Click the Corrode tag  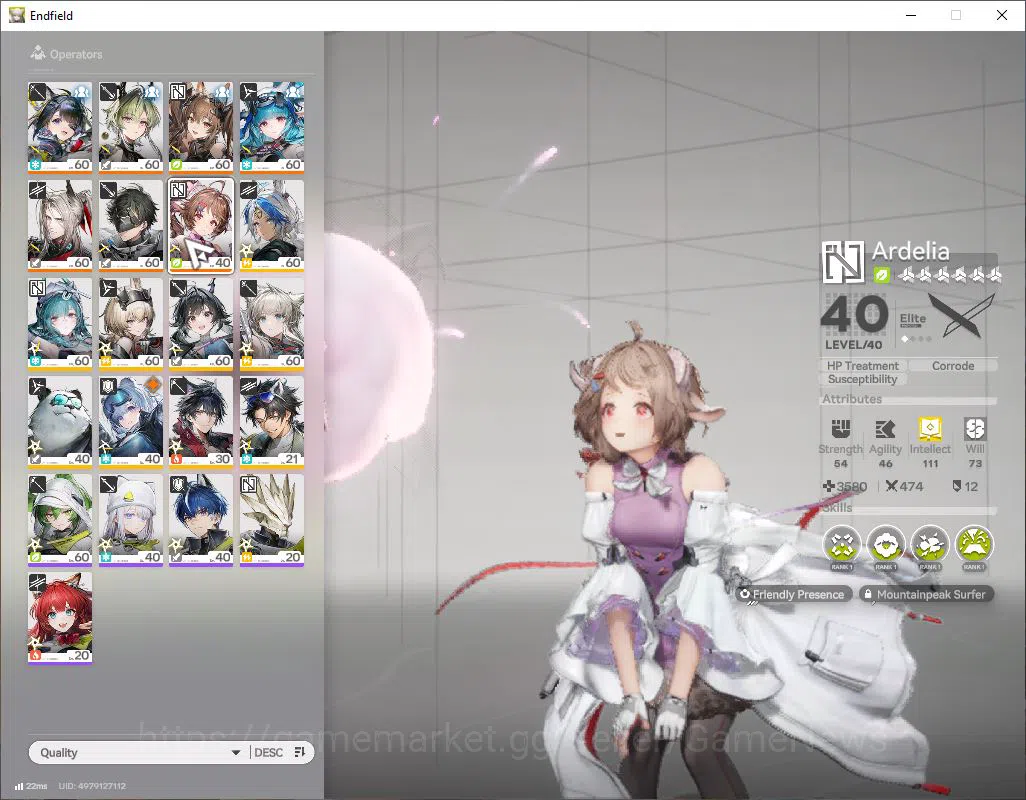pos(953,366)
